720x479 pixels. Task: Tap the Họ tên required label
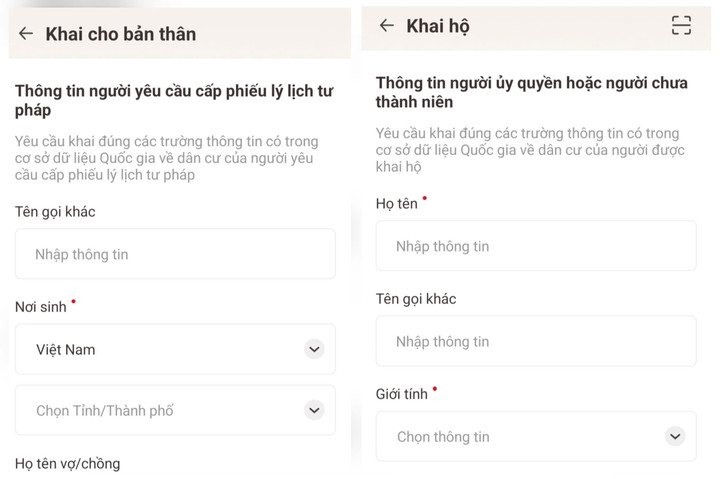coord(396,204)
